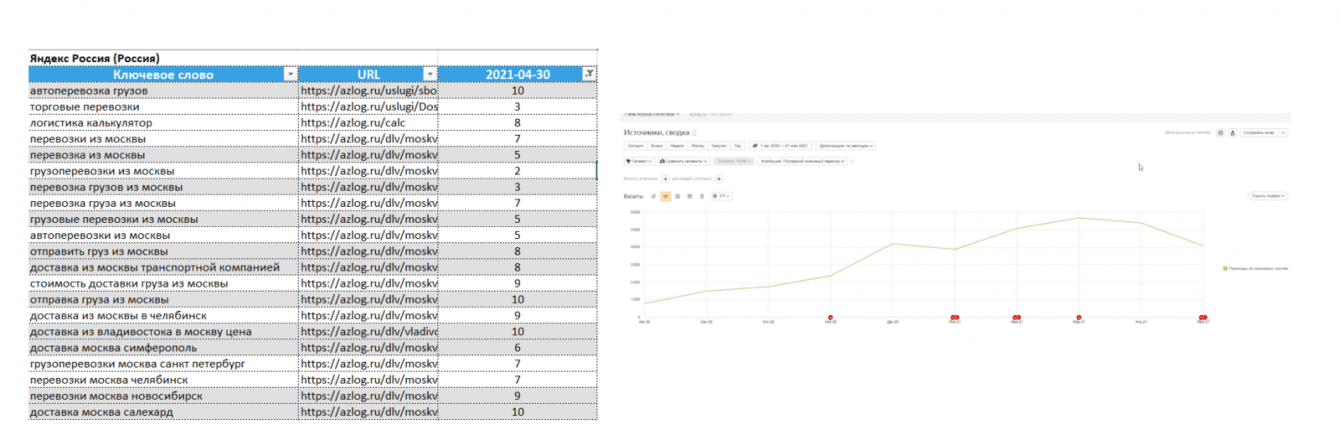Select the Месяц period tab
This screenshot has width=1340, height=445.
click(698, 146)
